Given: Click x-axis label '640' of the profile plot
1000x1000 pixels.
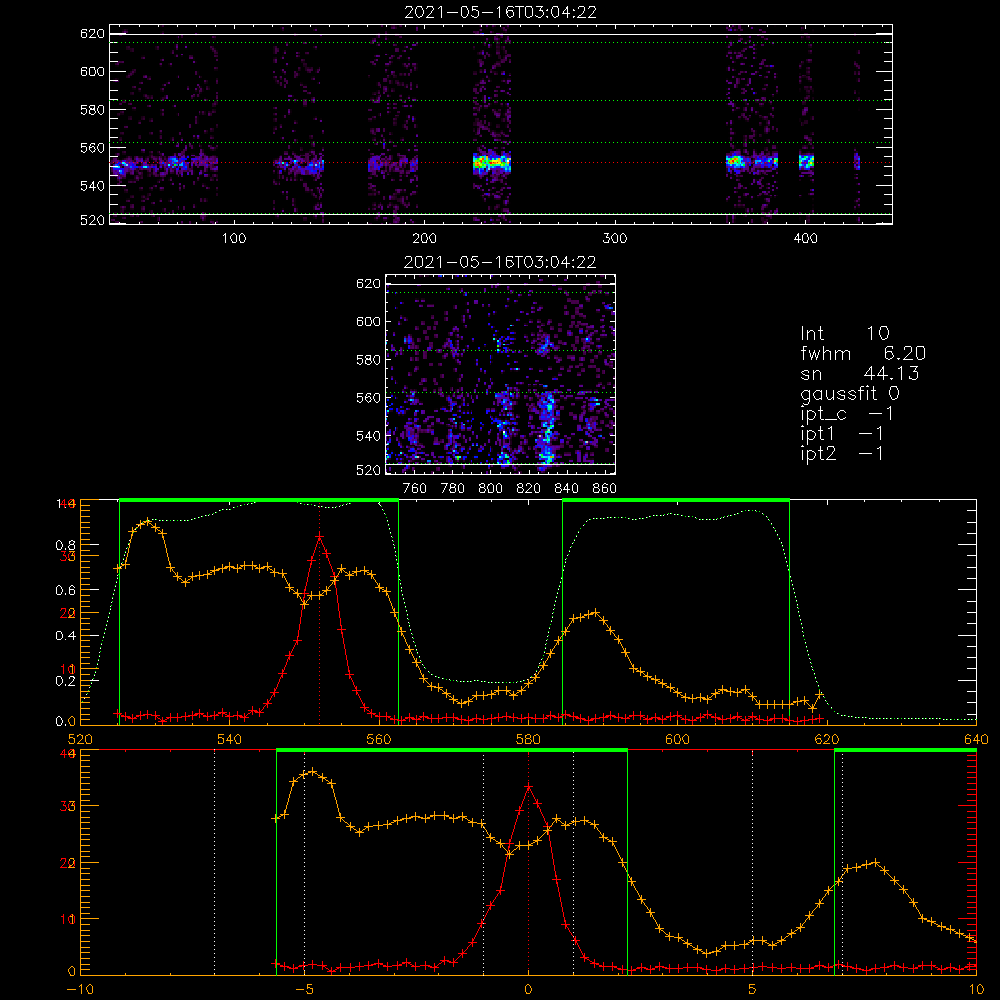Looking at the screenshot, I should [x=976, y=740].
